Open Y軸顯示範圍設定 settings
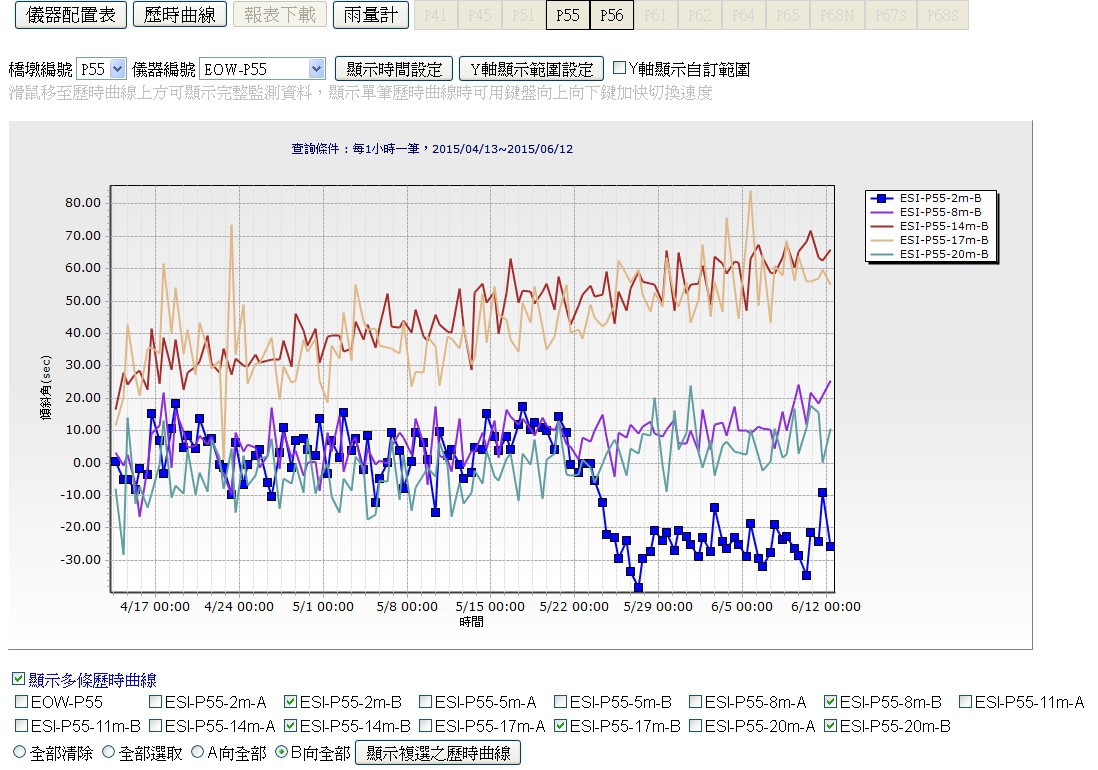This screenshot has height=770, width=1098. click(531, 69)
